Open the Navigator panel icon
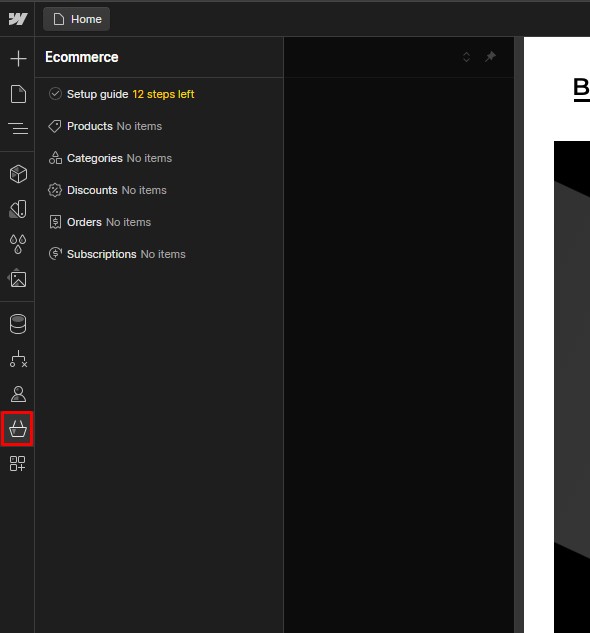The image size is (590, 633). [18, 129]
